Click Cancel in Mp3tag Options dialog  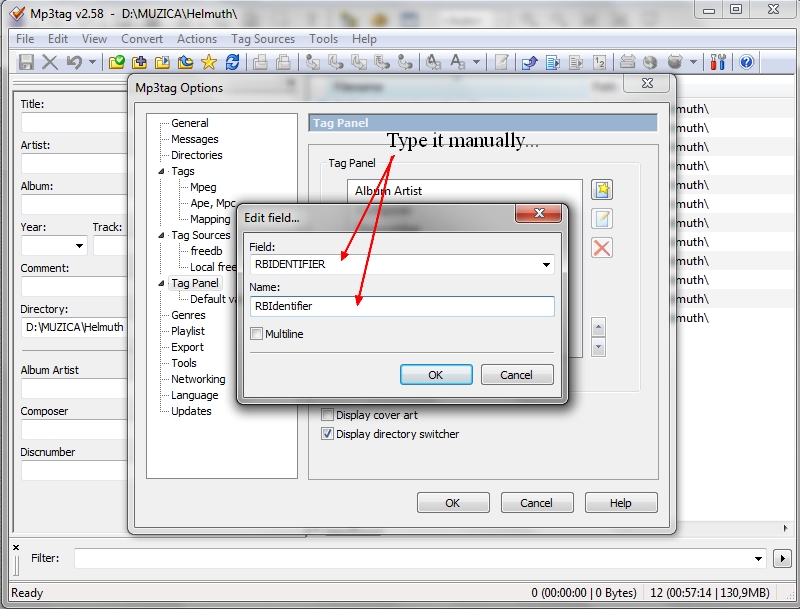pos(537,503)
